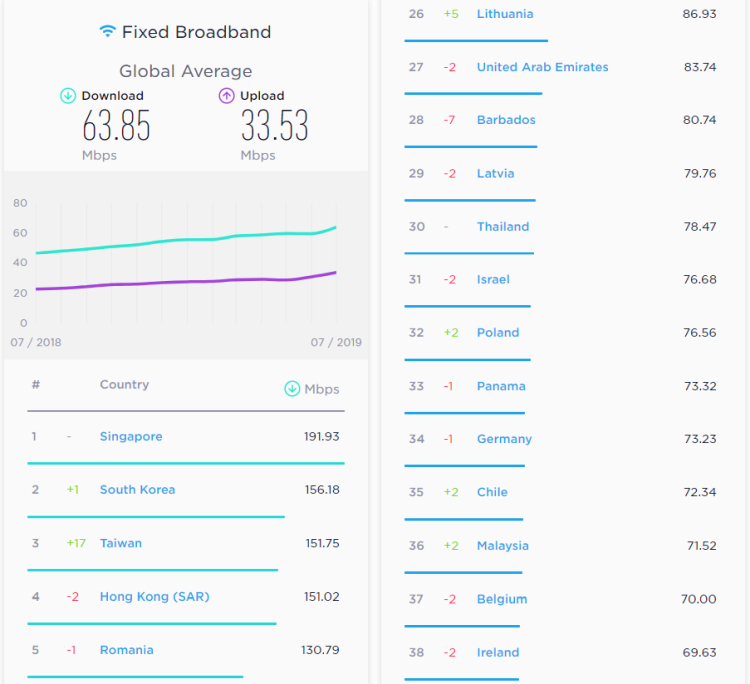Image resolution: width=750 pixels, height=684 pixels.
Task: Open the South Korea country link
Action: (137, 490)
